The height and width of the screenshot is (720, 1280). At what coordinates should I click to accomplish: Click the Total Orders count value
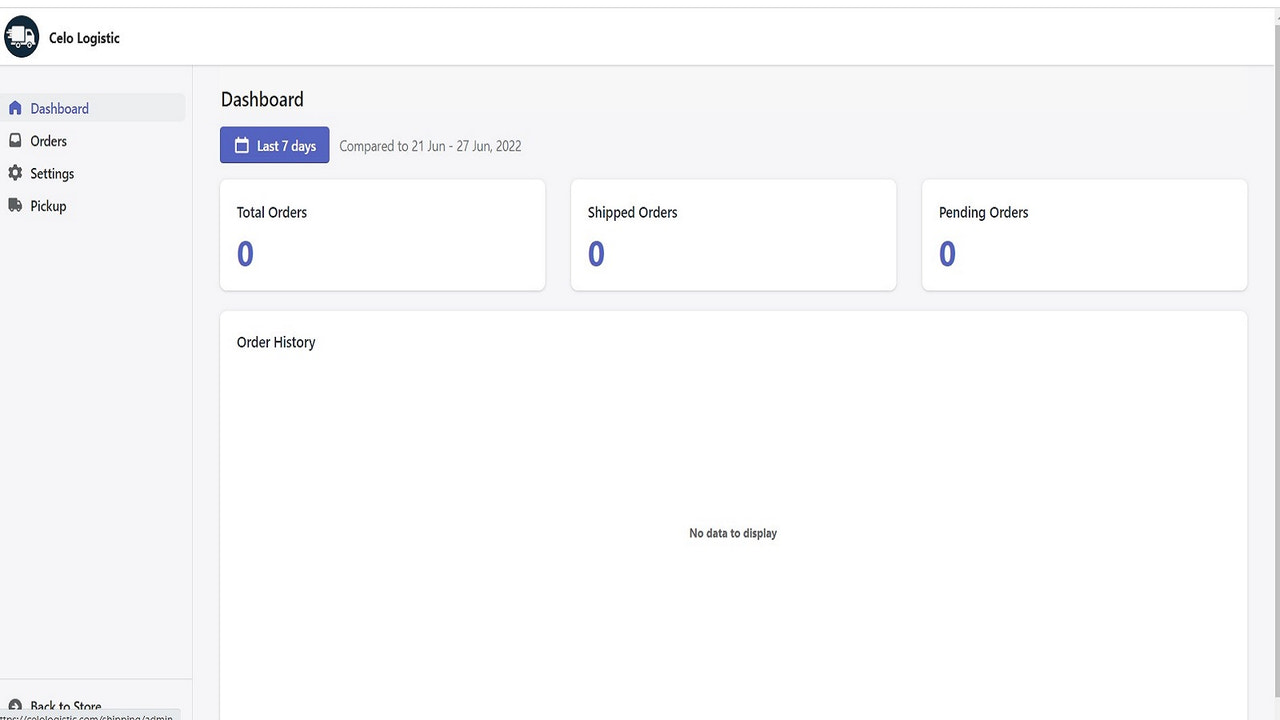245,254
